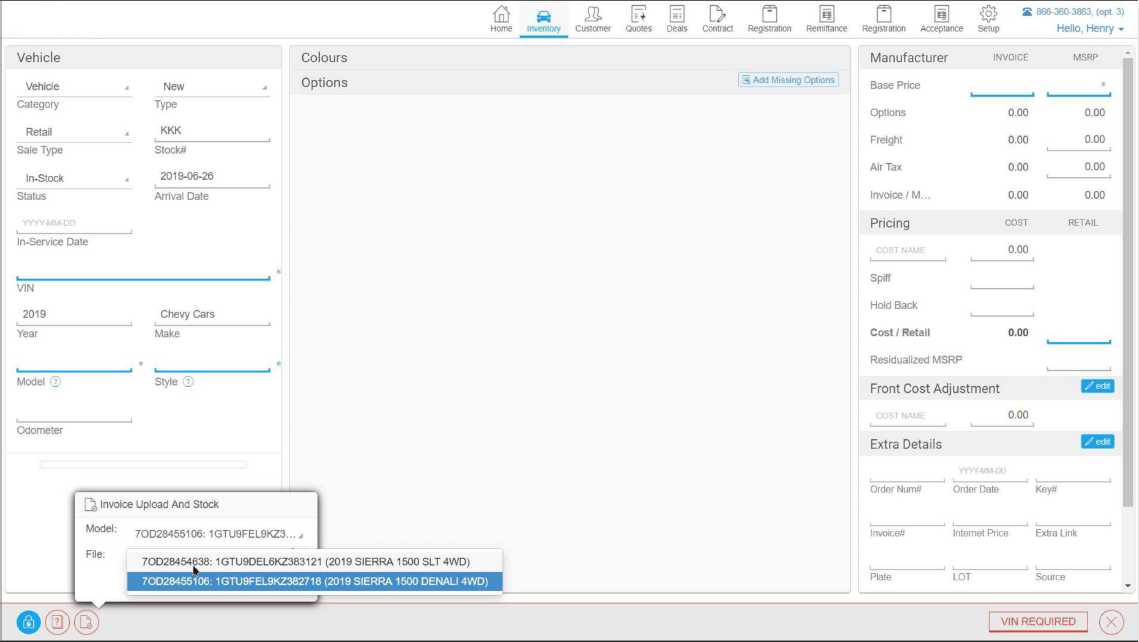
Task: Click the Add Missing Options button
Action: point(788,80)
